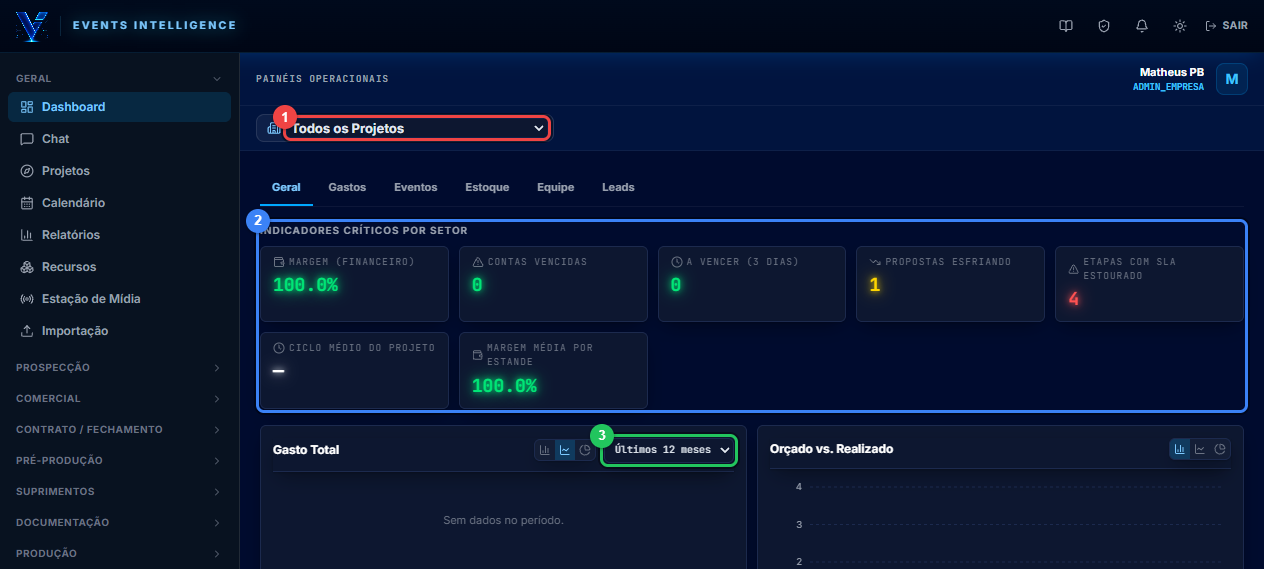
Task: Select bar chart view for Gasto Total
Action: pos(545,450)
